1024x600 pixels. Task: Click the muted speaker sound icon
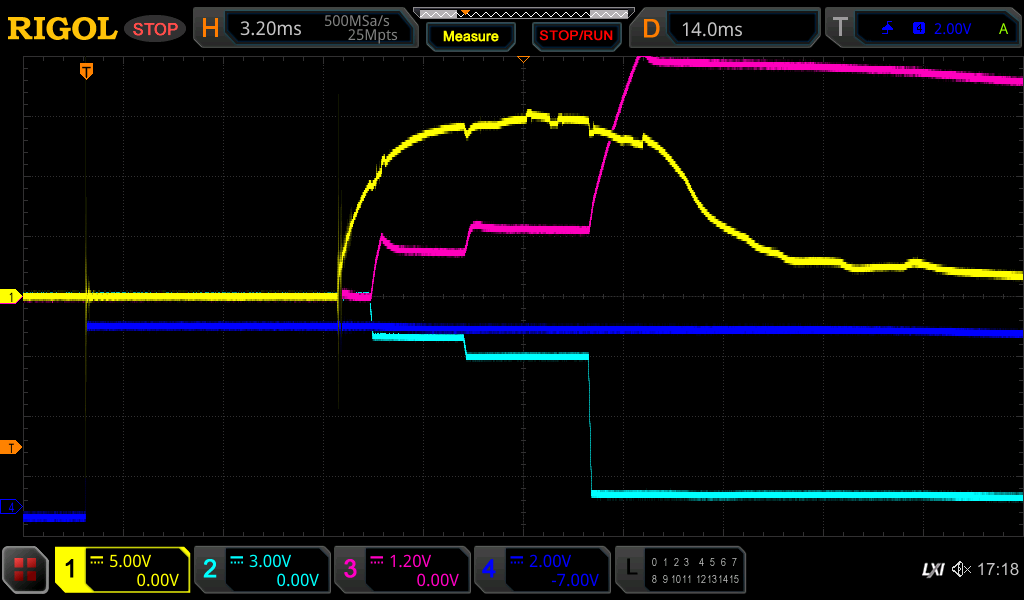[x=961, y=570]
